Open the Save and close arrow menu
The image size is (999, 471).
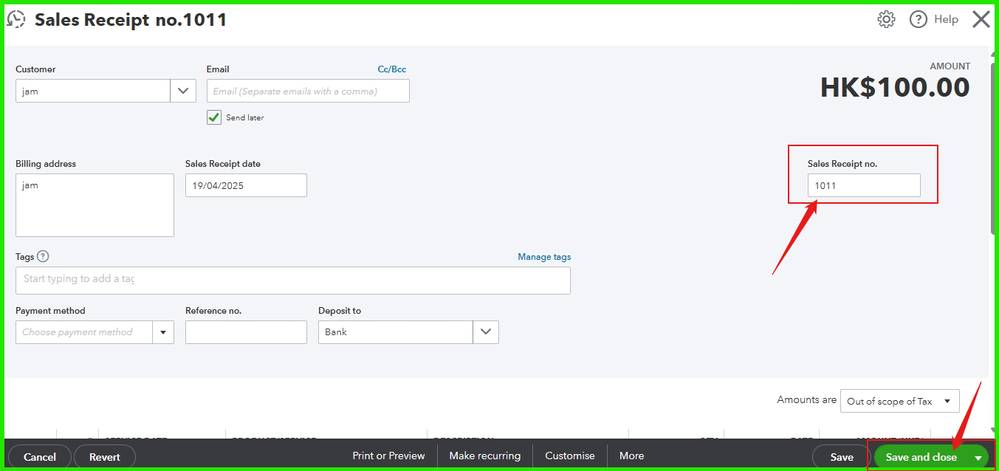[x=978, y=458]
